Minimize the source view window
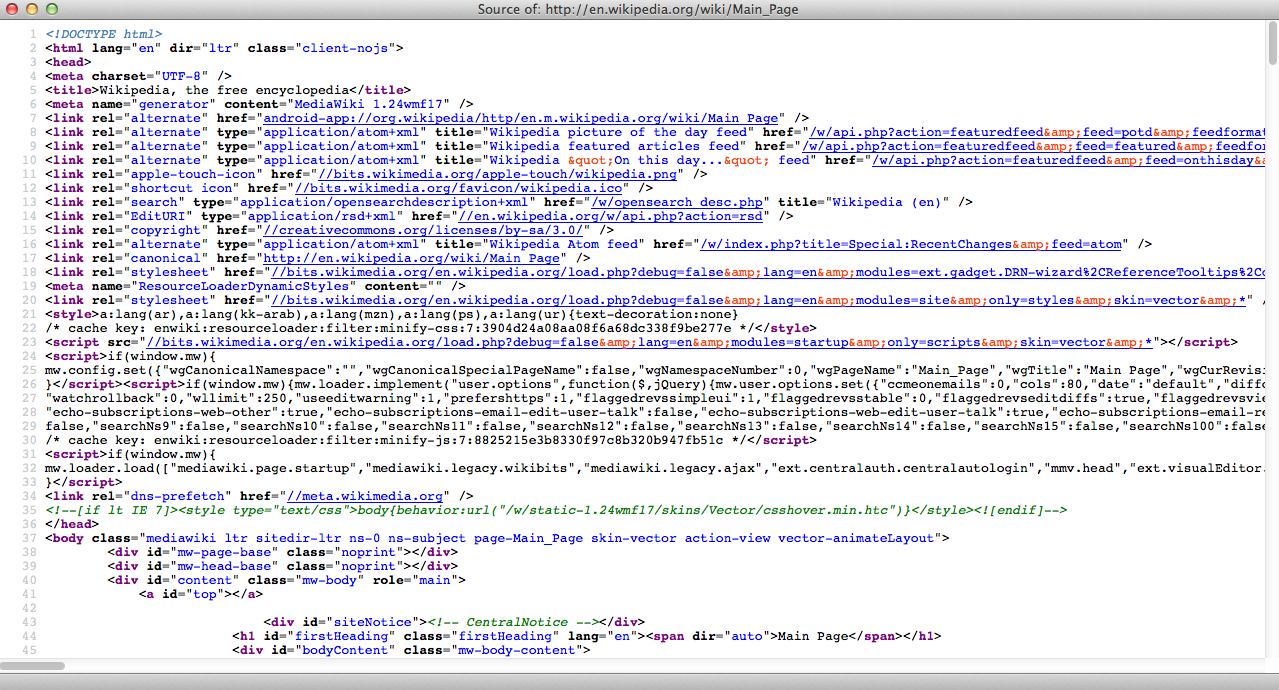This screenshot has width=1279, height=690. tap(31, 9)
